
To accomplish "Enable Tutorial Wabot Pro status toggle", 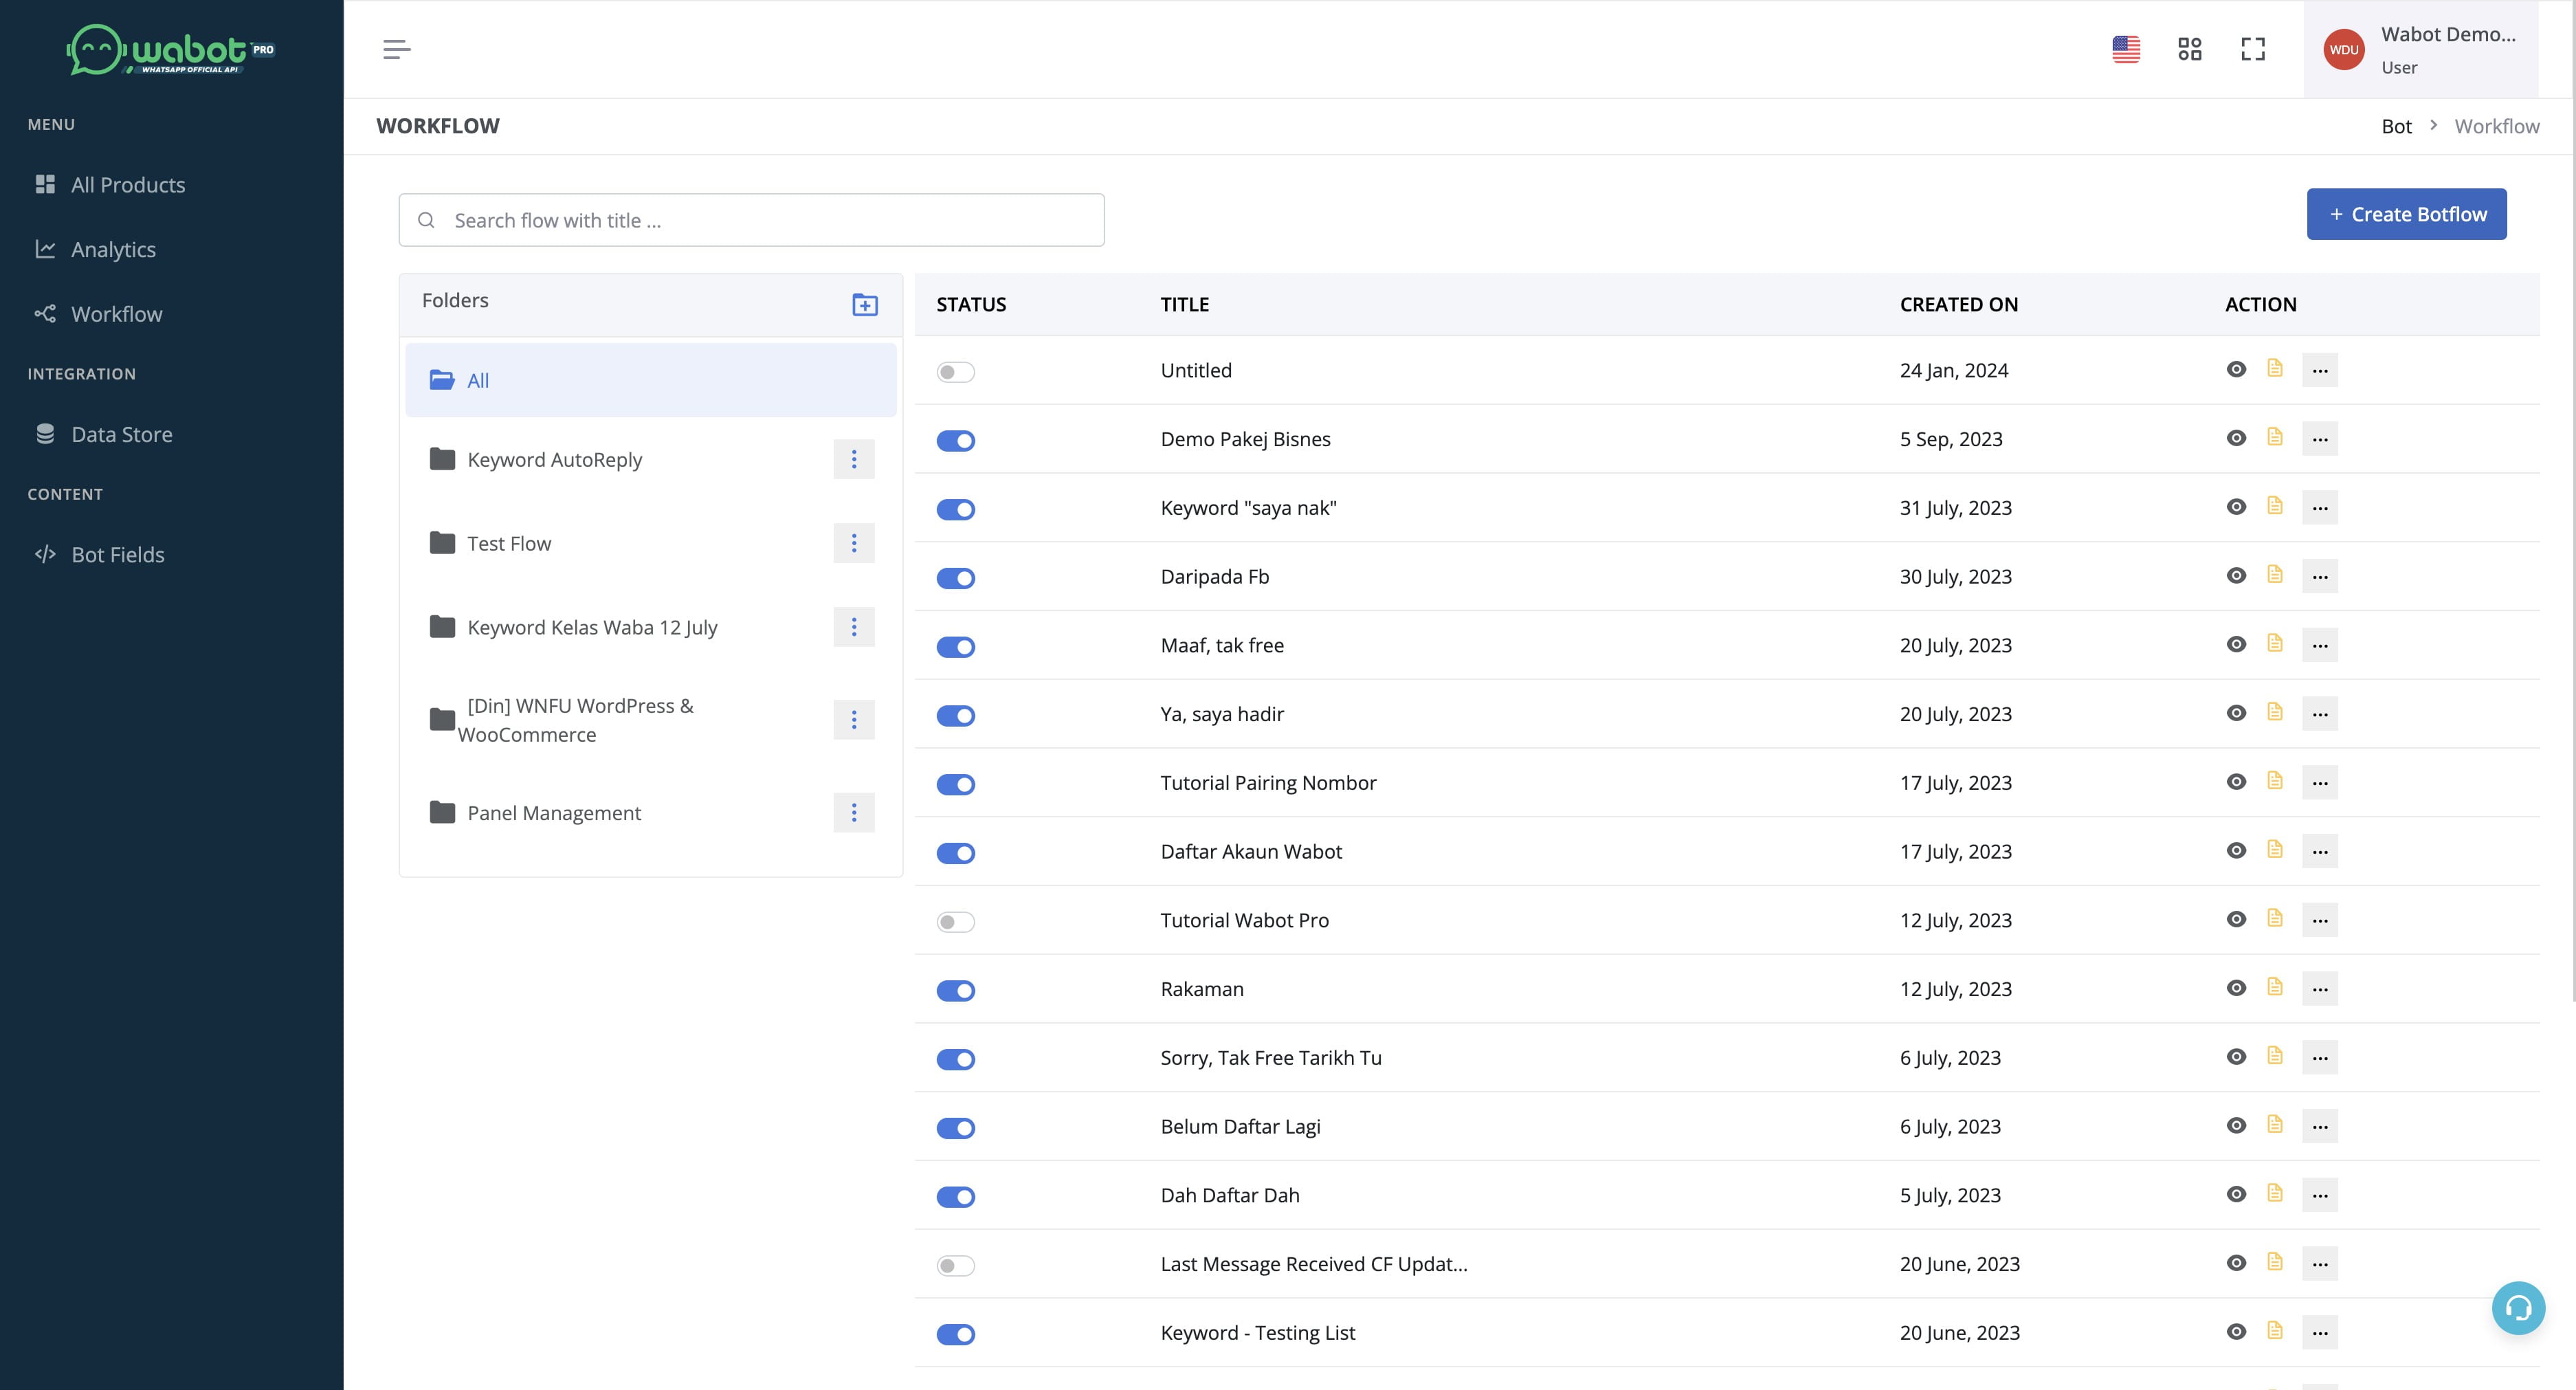I will point(955,922).
